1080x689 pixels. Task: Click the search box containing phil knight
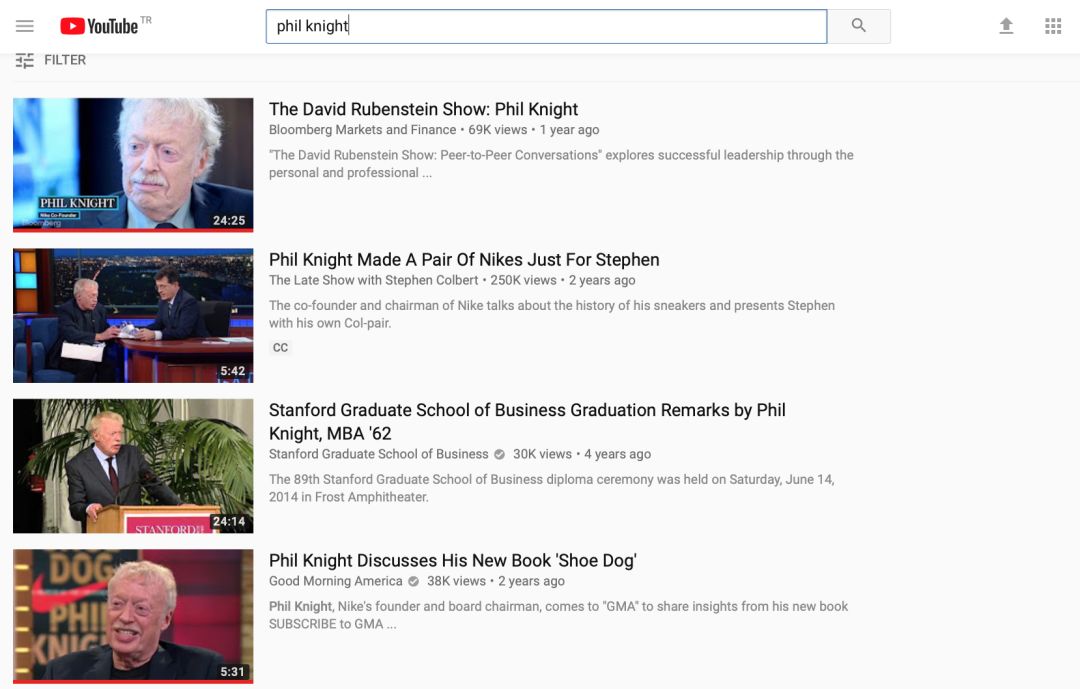pos(546,26)
